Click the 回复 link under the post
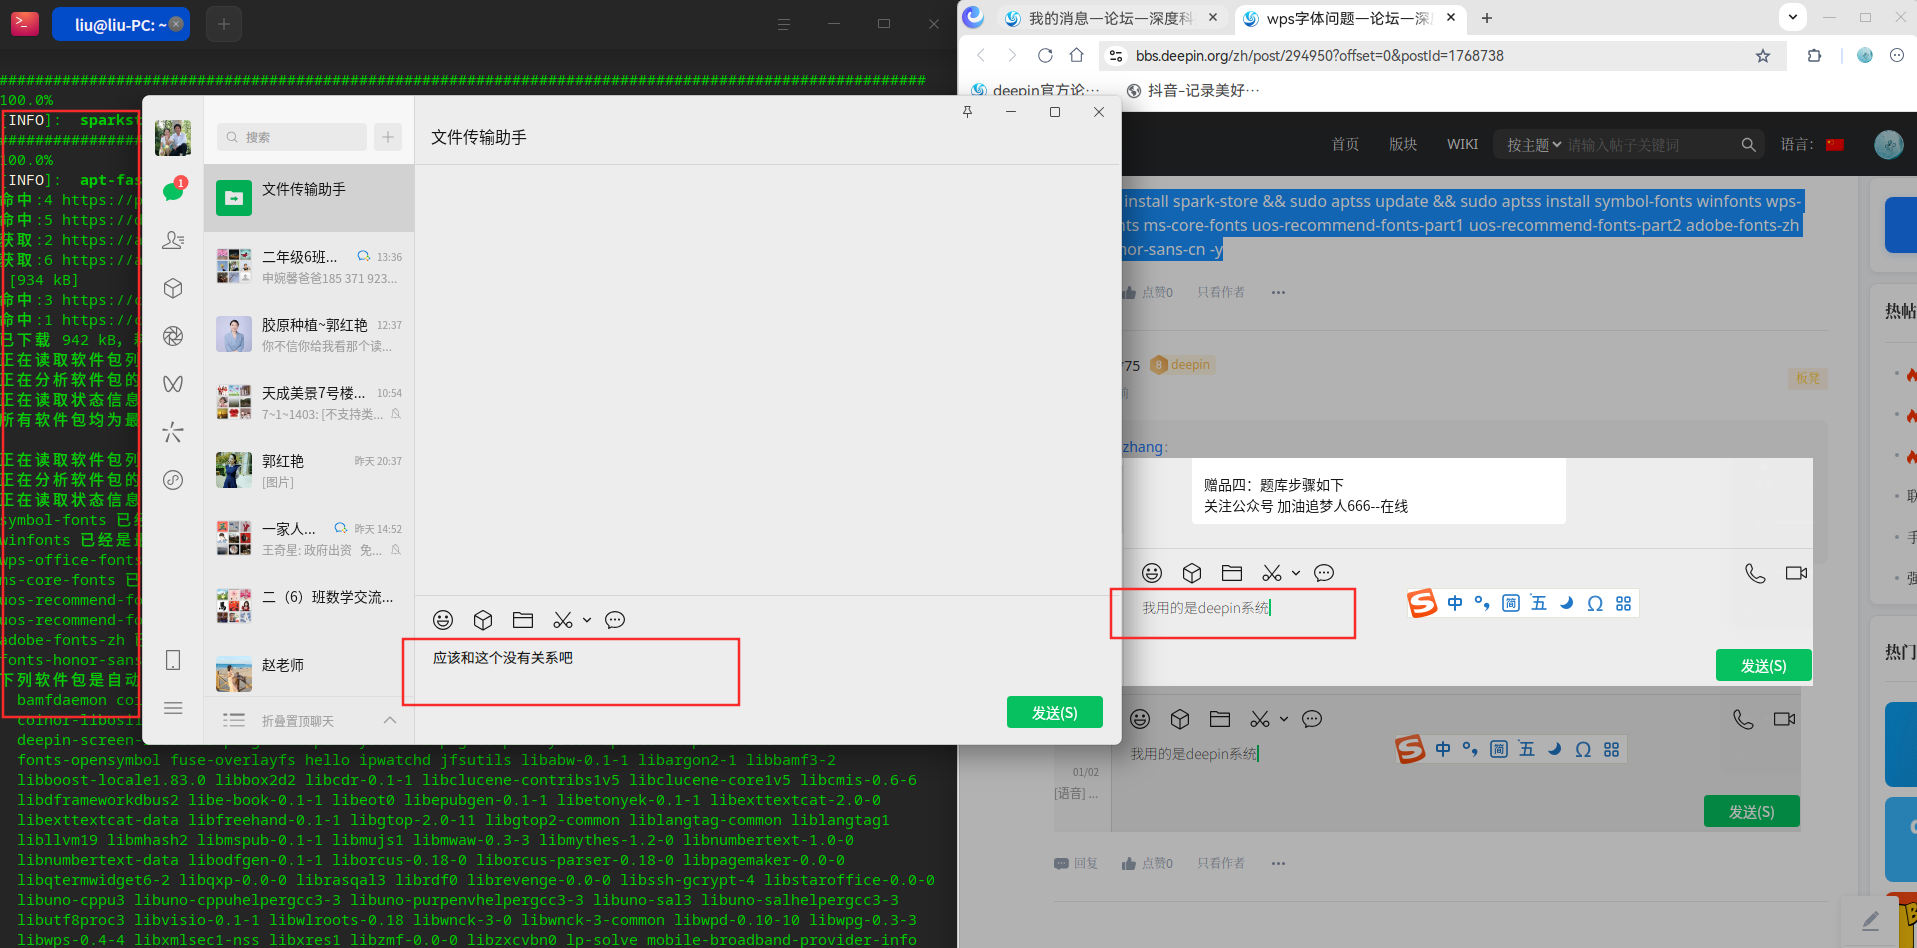Image resolution: width=1917 pixels, height=948 pixels. (x=1076, y=863)
